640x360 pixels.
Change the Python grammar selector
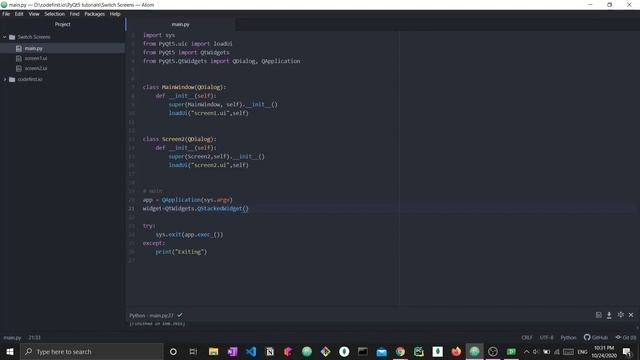[x=568, y=338]
